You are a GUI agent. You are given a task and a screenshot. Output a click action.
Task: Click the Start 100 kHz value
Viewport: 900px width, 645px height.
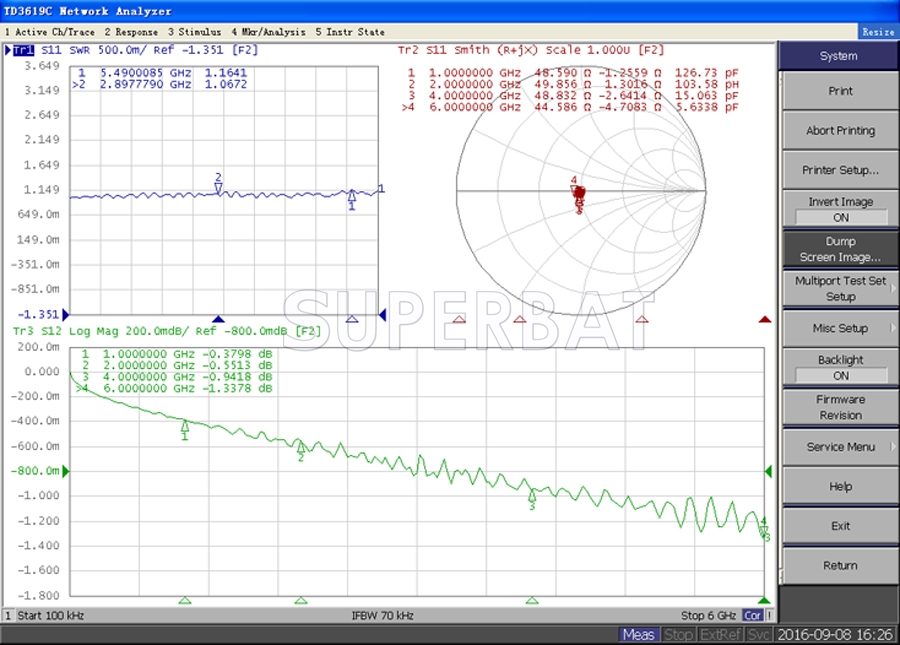(51, 616)
